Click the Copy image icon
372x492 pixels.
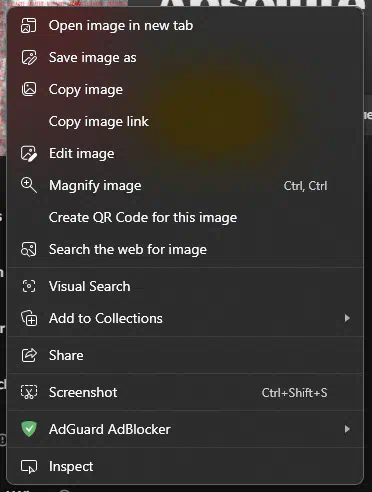[29, 89]
